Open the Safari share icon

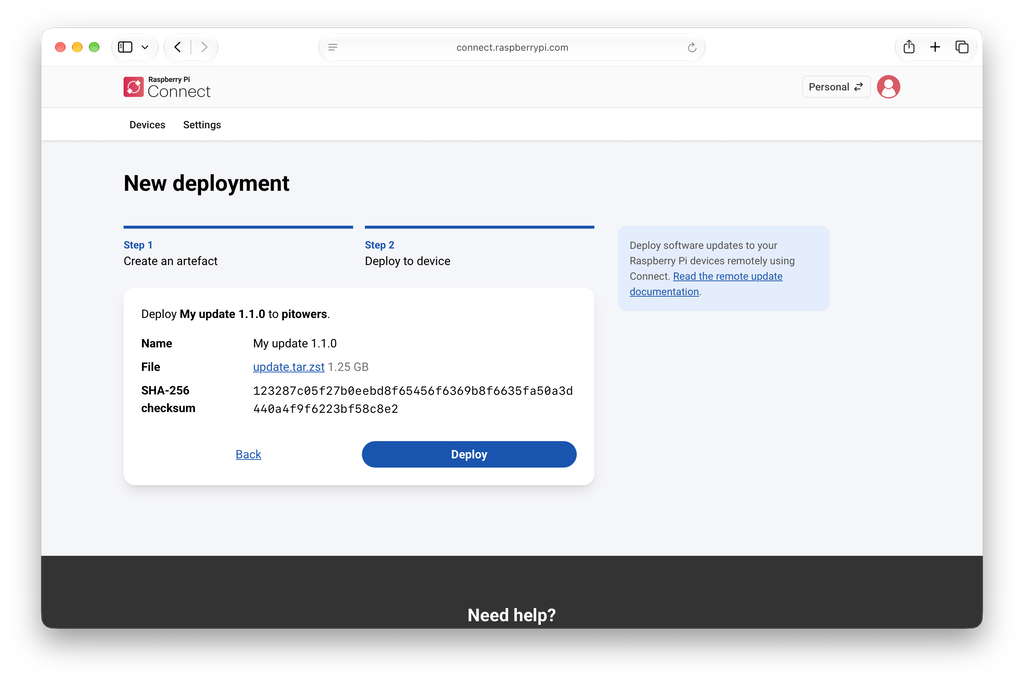pyautogui.click(x=909, y=46)
